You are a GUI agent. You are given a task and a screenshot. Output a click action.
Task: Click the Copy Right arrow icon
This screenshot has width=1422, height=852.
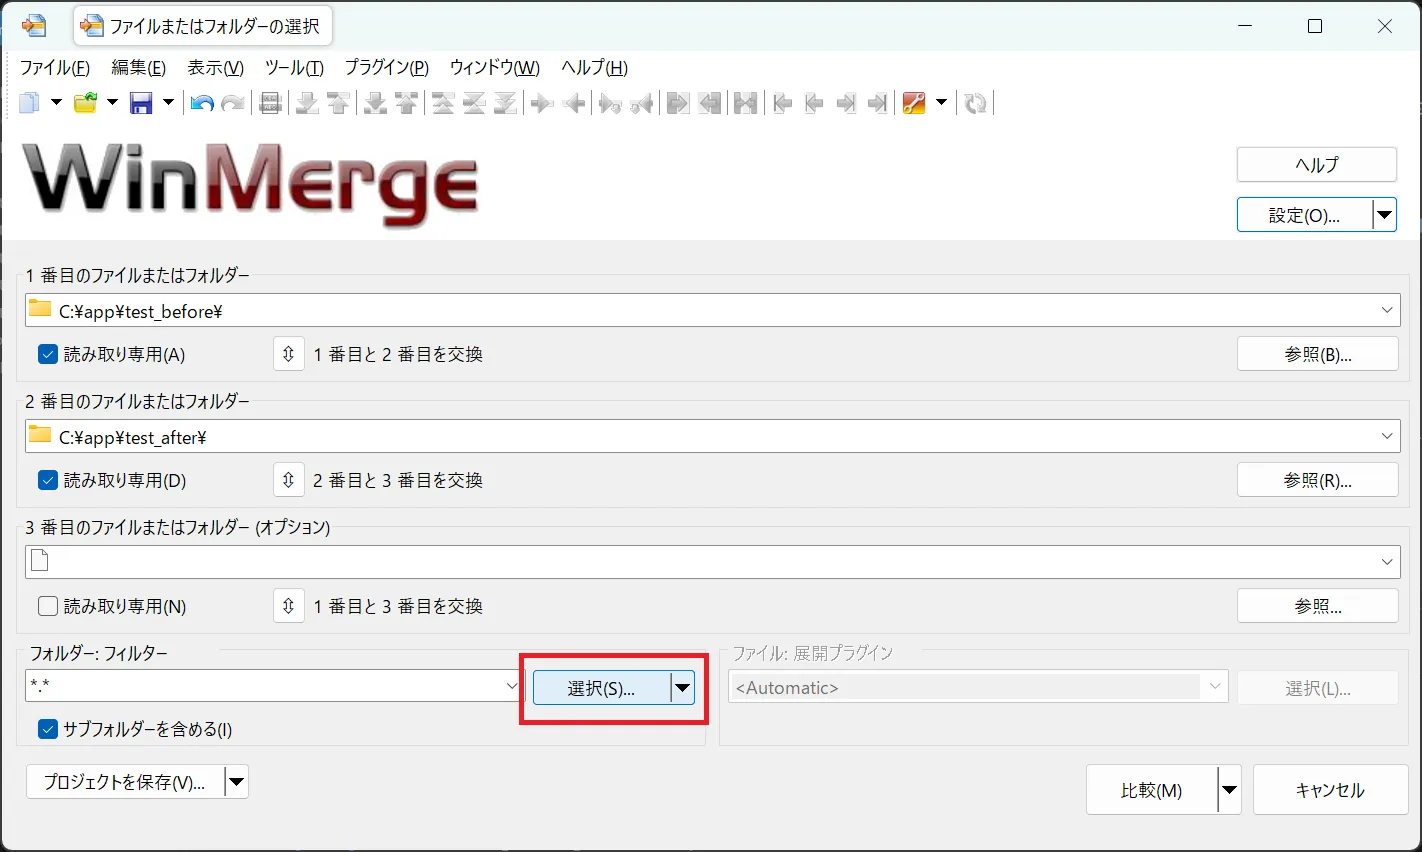pos(542,103)
